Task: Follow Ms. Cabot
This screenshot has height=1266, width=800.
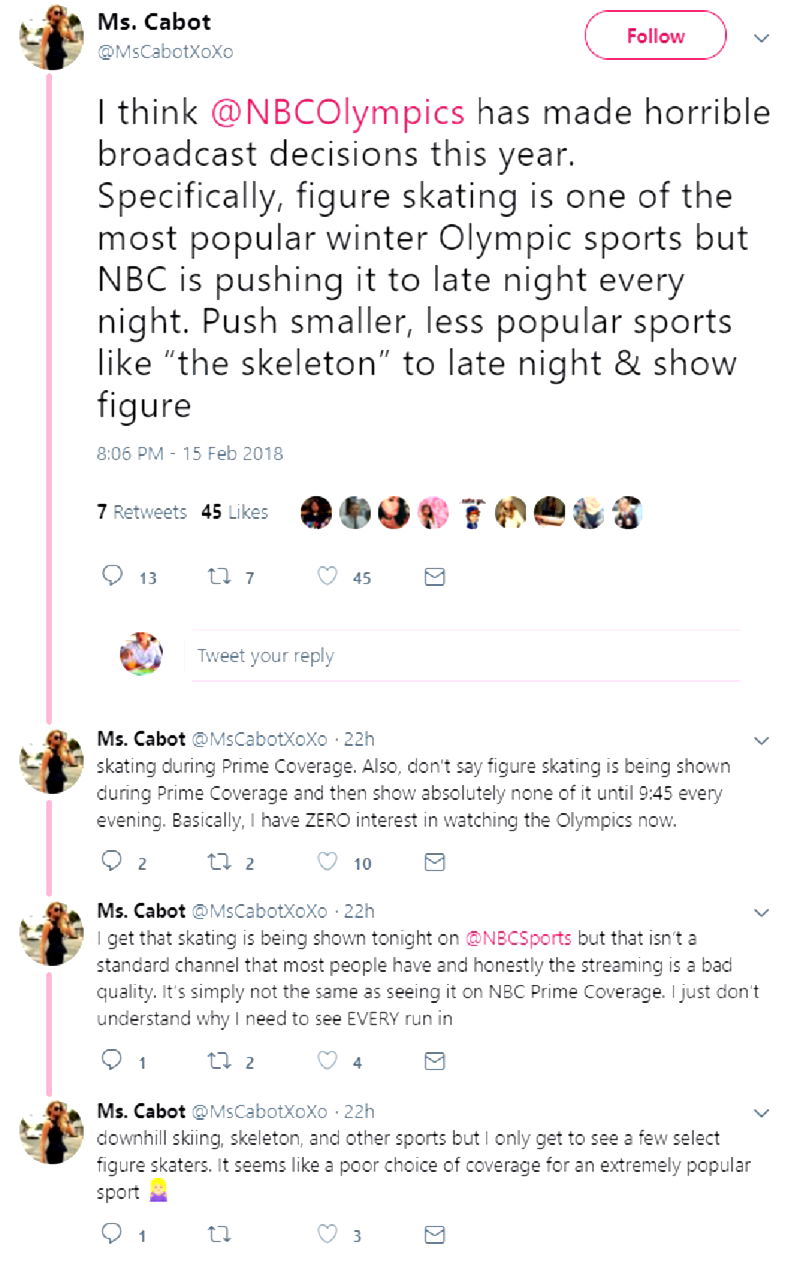Action: tap(655, 36)
